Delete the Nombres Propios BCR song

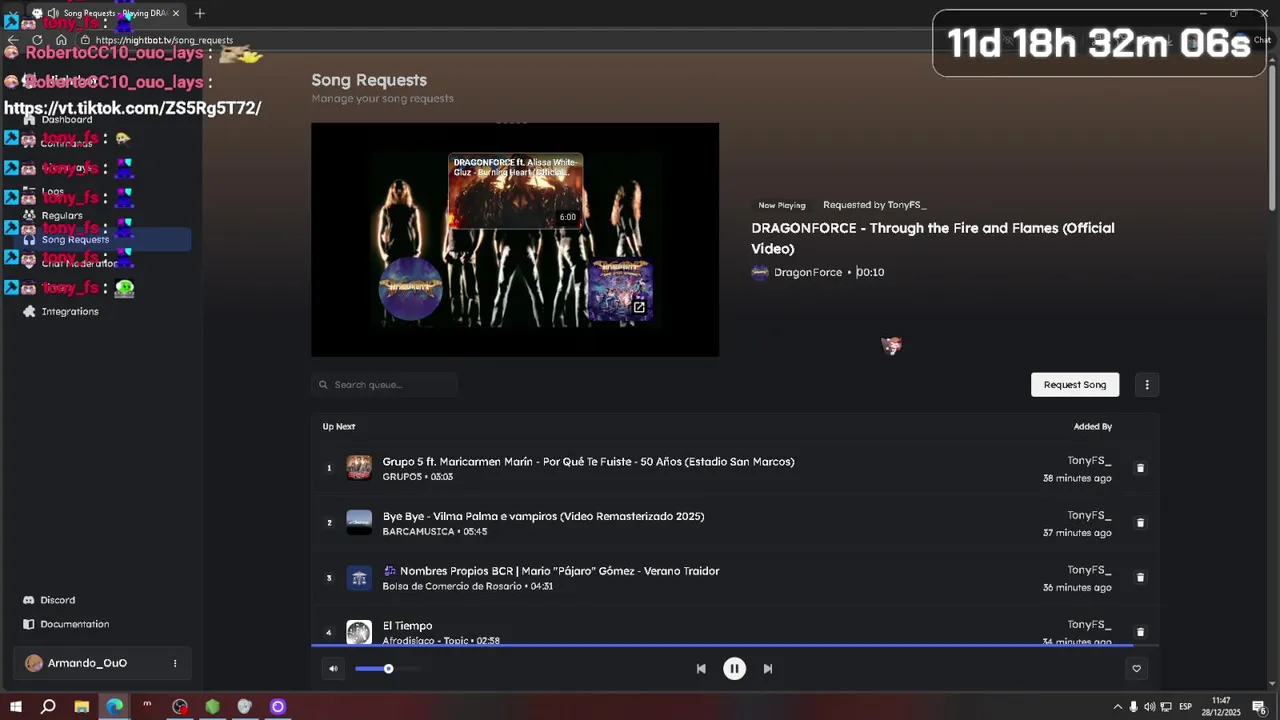coord(1140,578)
